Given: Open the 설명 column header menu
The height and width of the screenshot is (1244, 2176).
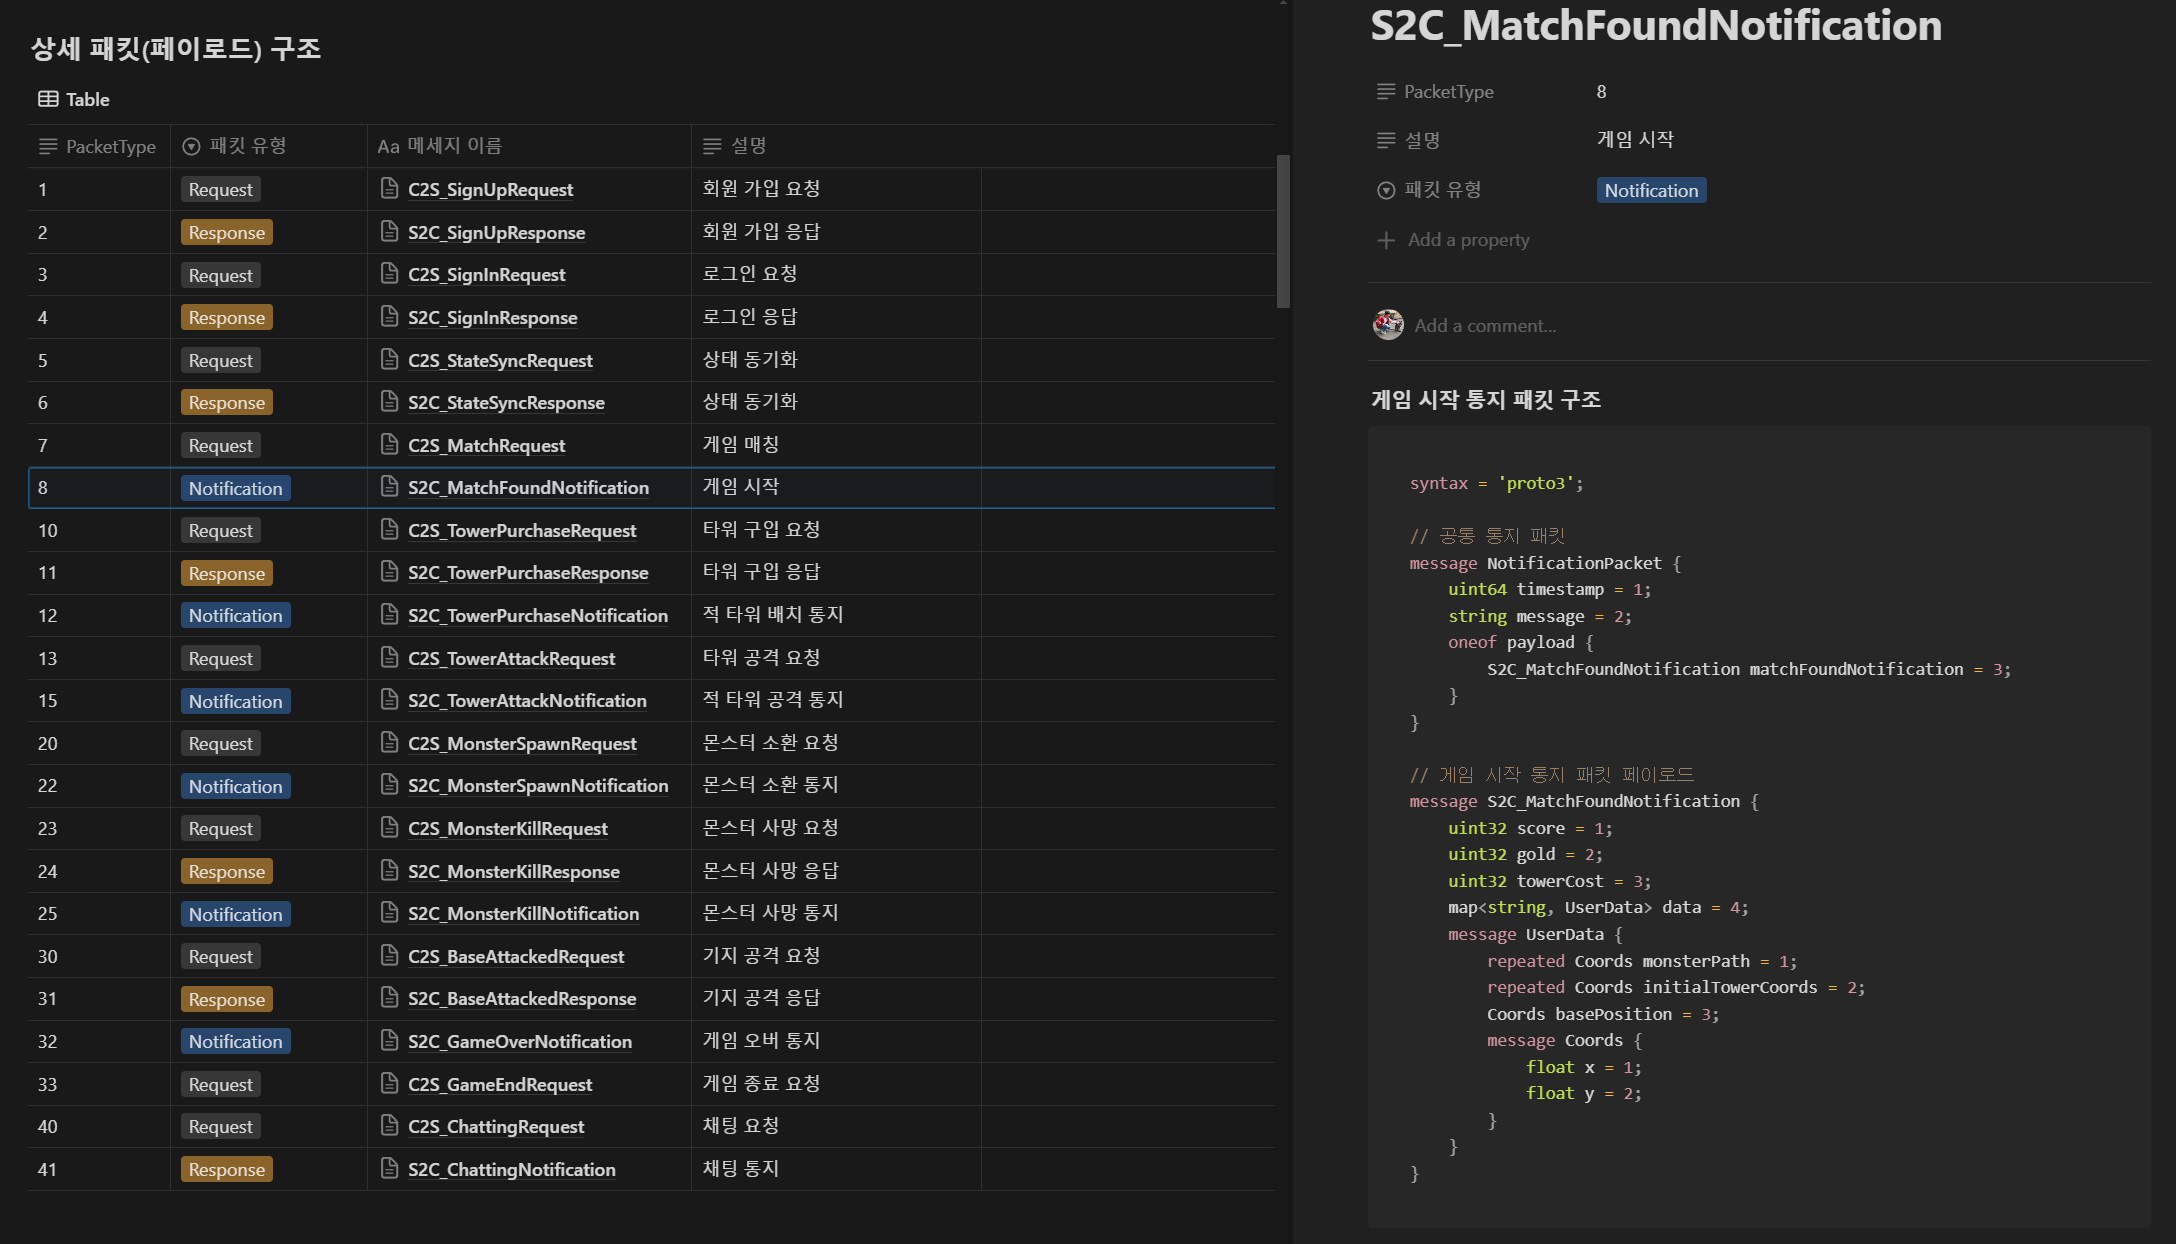Looking at the screenshot, I should coord(836,146).
